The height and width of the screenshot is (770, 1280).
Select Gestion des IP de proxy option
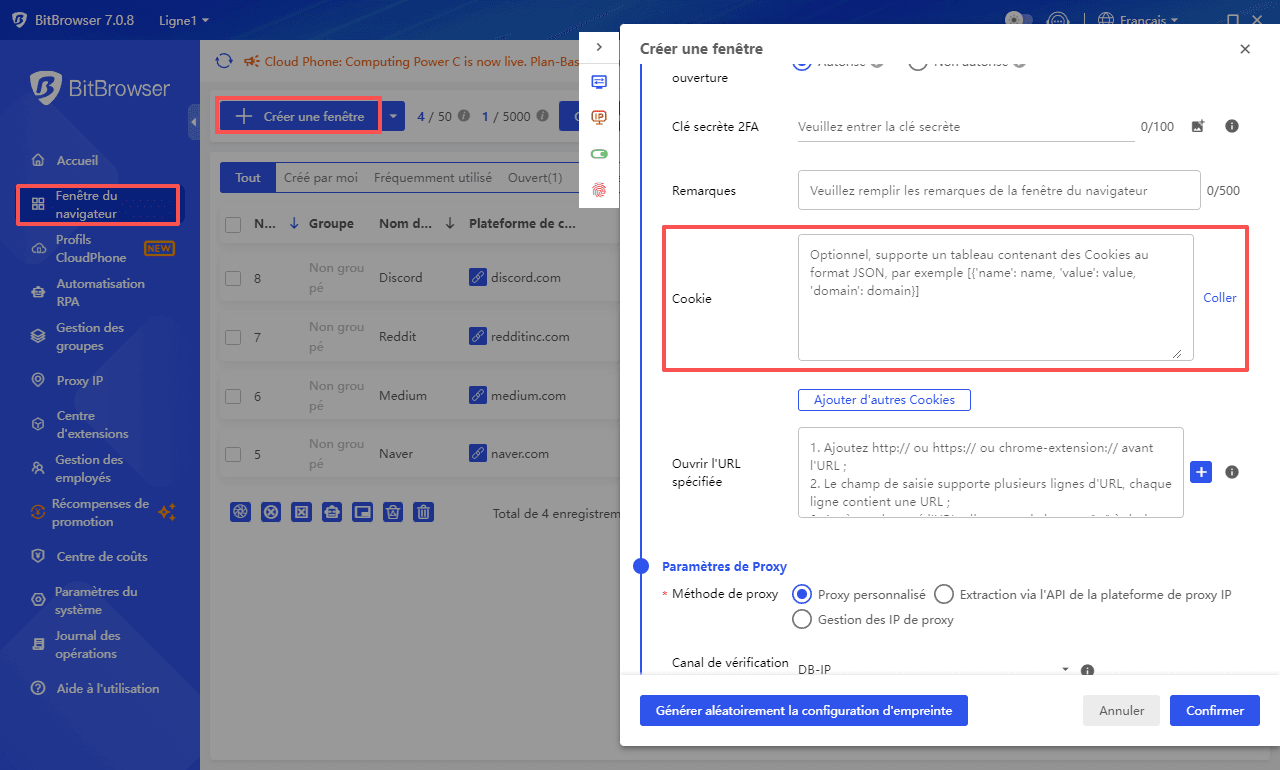801,620
